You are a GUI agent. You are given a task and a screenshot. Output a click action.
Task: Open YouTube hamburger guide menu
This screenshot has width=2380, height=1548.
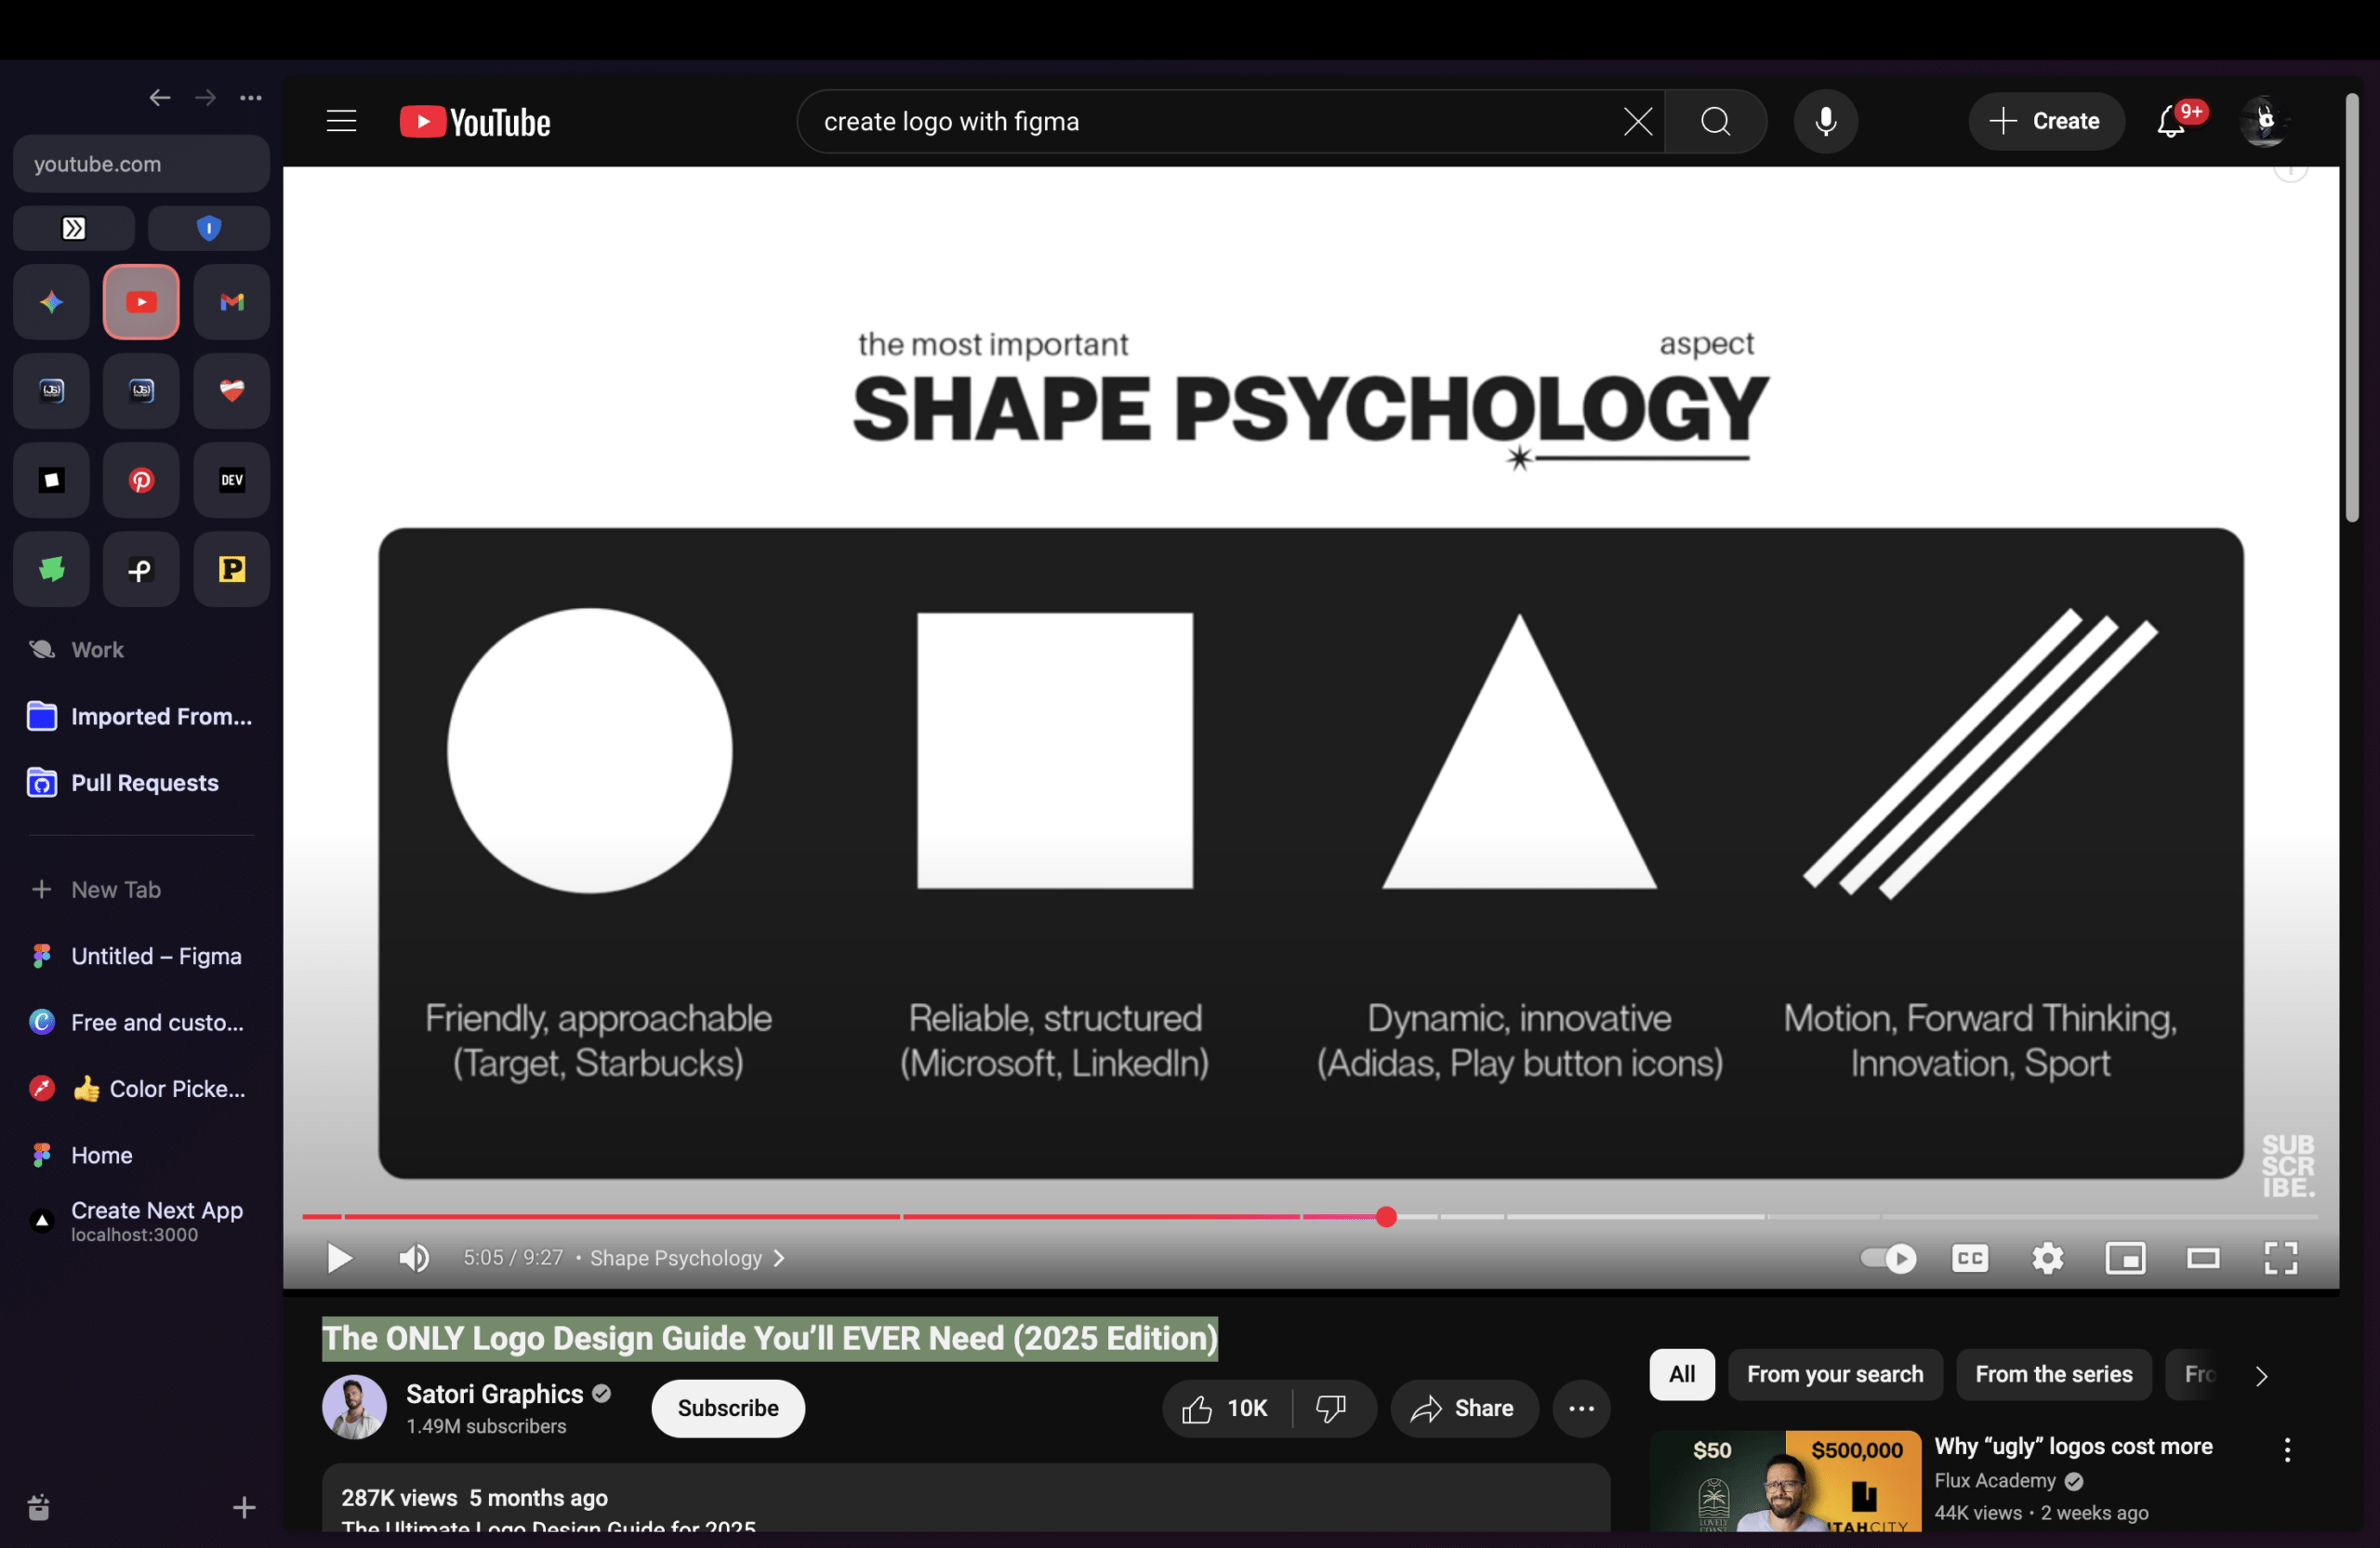click(x=341, y=121)
